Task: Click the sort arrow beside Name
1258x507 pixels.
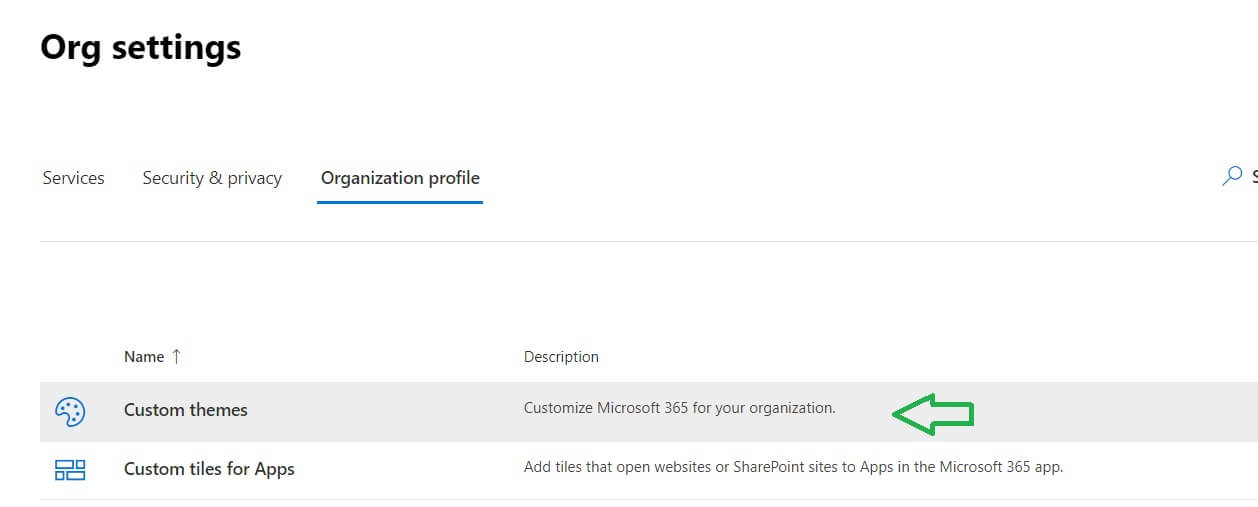Action: click(x=177, y=356)
